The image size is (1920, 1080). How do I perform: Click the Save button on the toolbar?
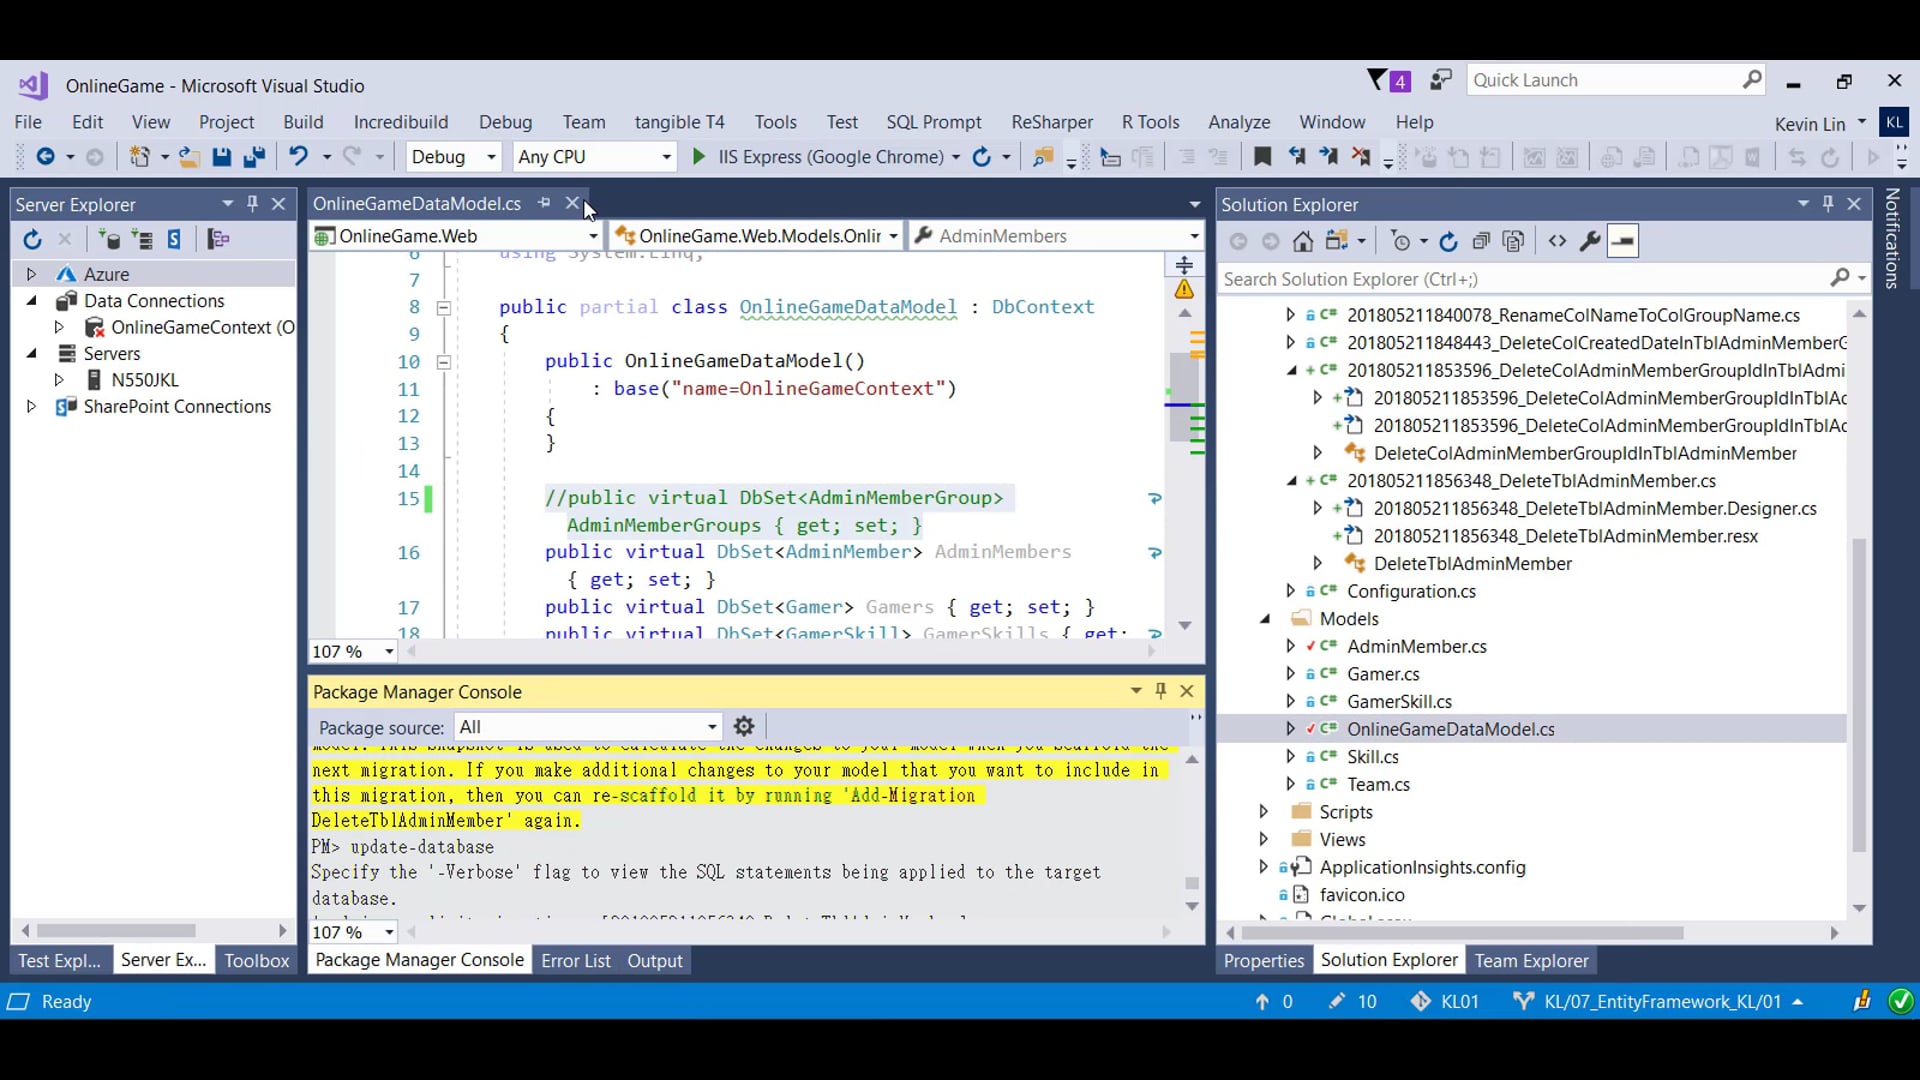pos(222,157)
